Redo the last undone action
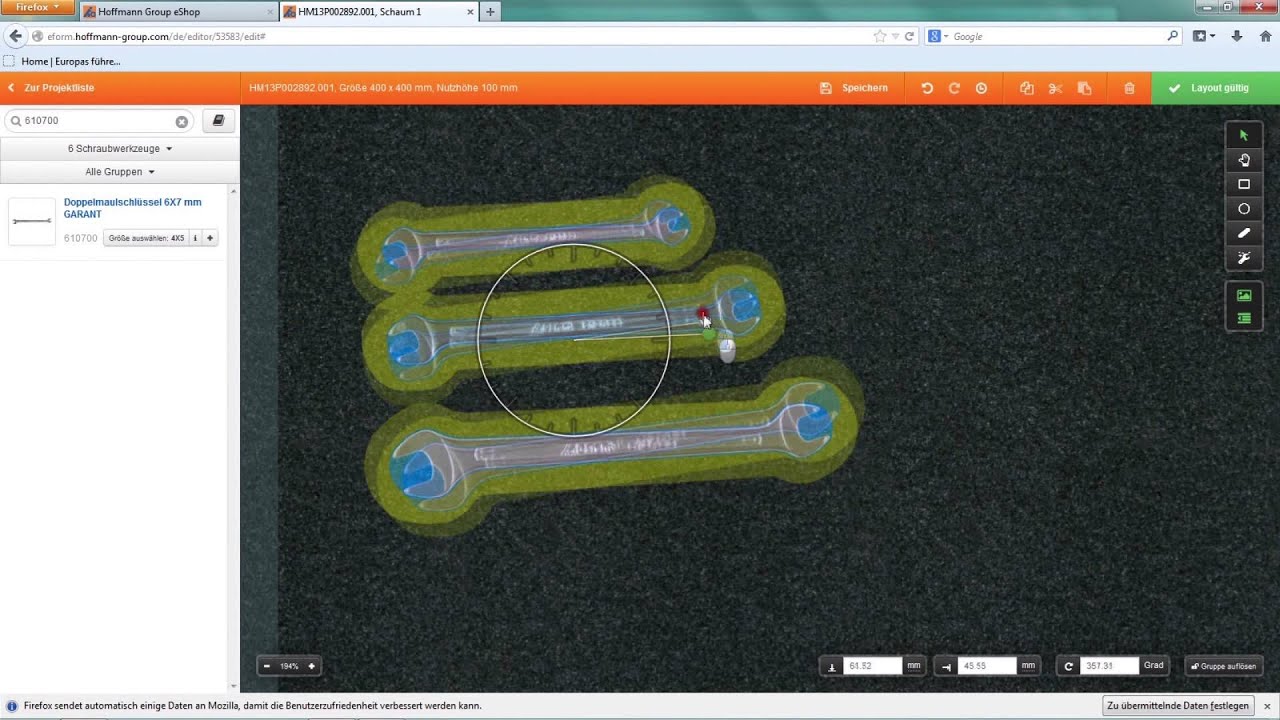The width and height of the screenshot is (1280, 720). point(954,88)
